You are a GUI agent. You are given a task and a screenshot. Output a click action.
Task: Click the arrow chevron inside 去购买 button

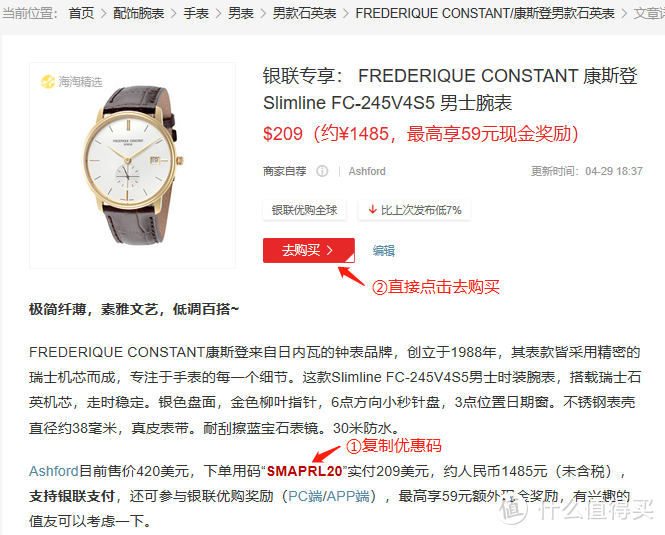[x=330, y=250]
